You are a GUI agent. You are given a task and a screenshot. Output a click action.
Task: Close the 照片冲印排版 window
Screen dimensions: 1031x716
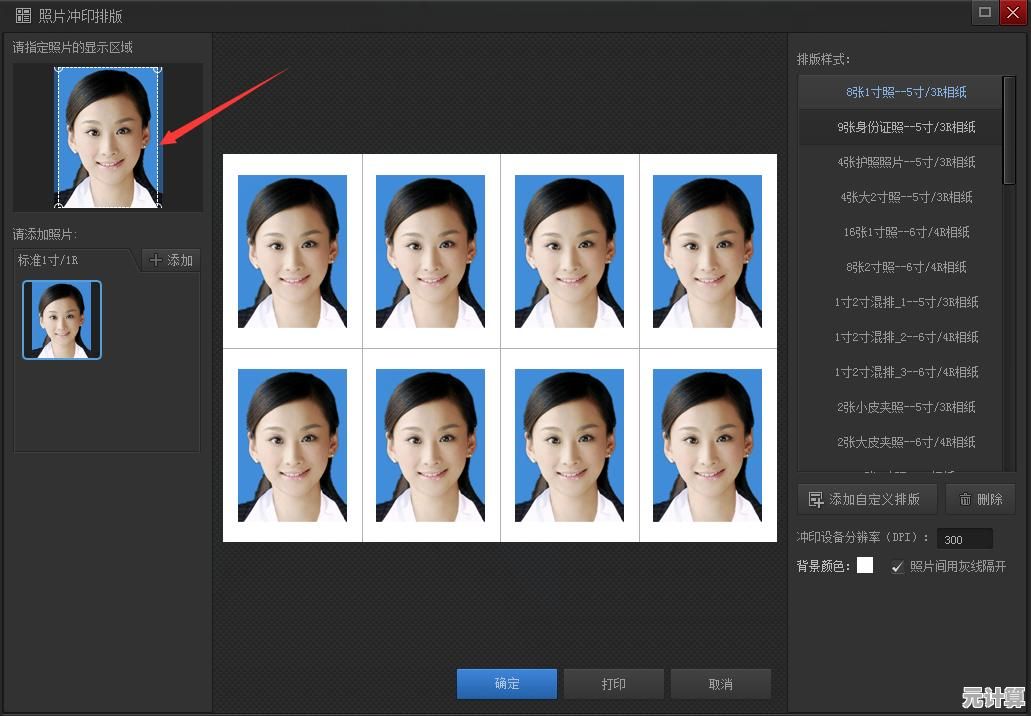click(1013, 12)
